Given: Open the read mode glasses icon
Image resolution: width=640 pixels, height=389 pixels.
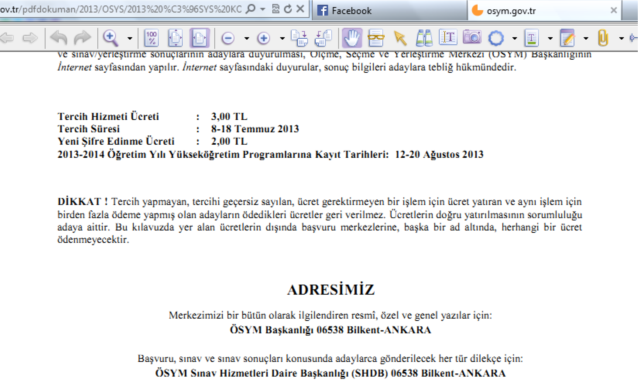Looking at the screenshot, I should (376, 38).
